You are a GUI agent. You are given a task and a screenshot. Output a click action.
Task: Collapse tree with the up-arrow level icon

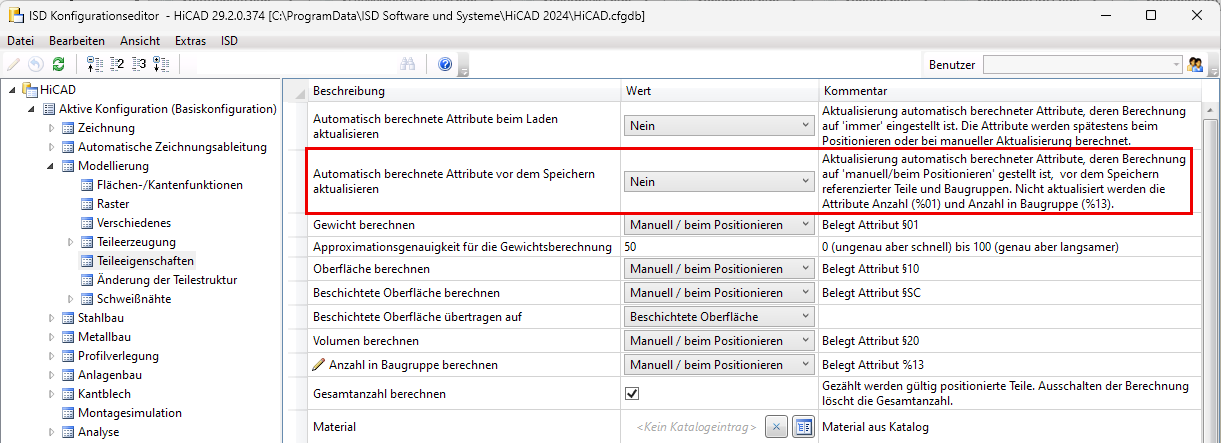pos(96,64)
